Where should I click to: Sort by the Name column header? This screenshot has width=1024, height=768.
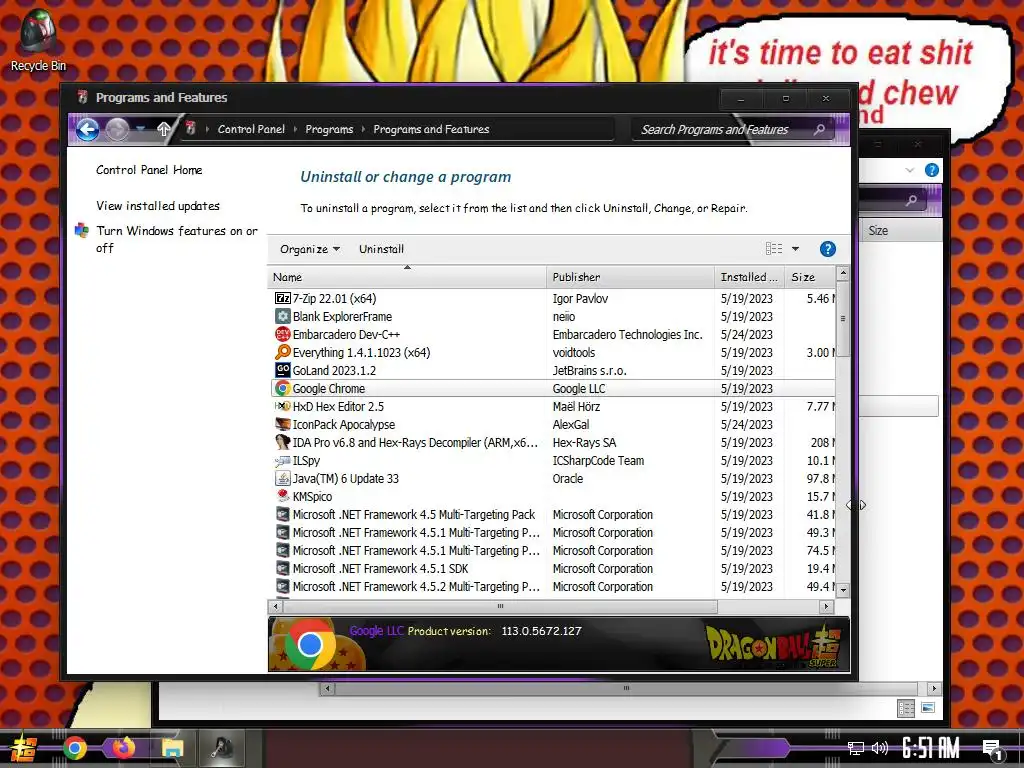(407, 277)
